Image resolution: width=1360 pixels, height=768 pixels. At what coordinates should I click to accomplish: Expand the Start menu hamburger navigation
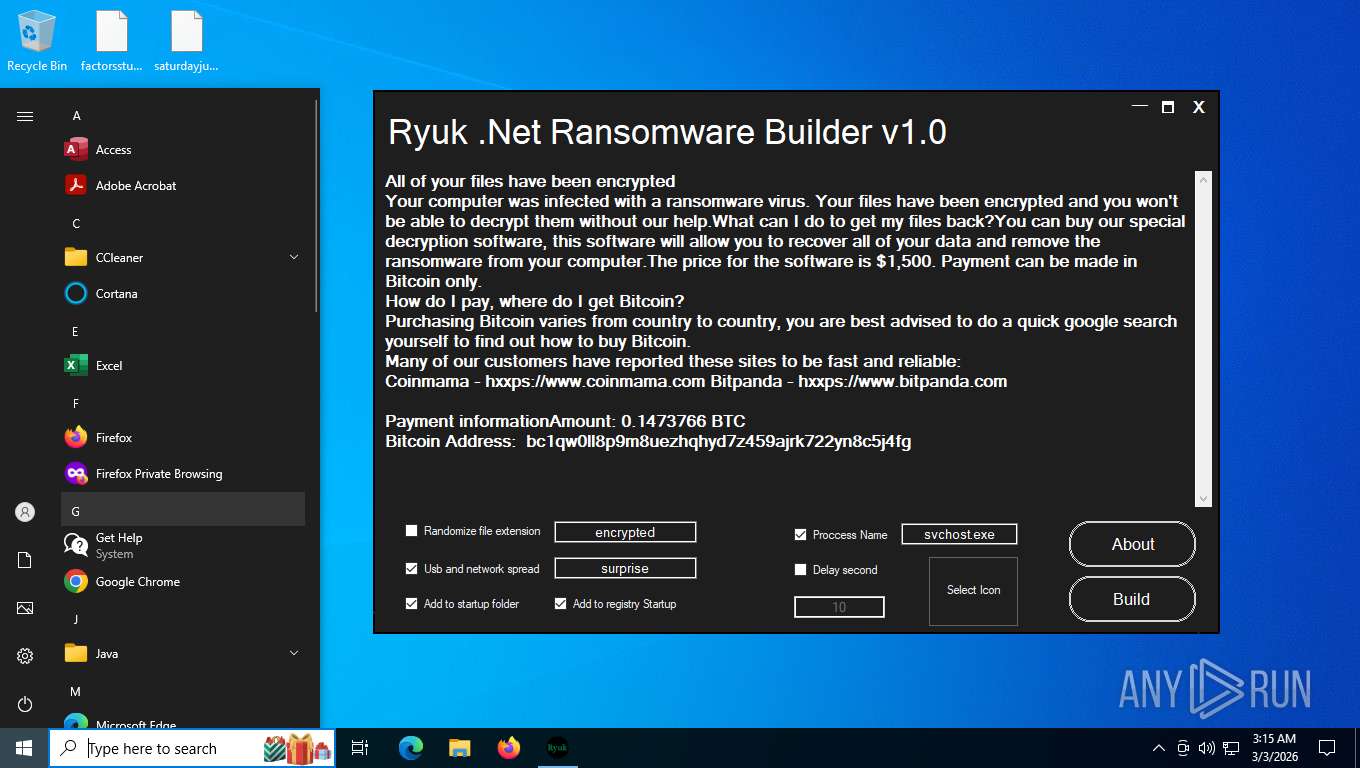[25, 116]
